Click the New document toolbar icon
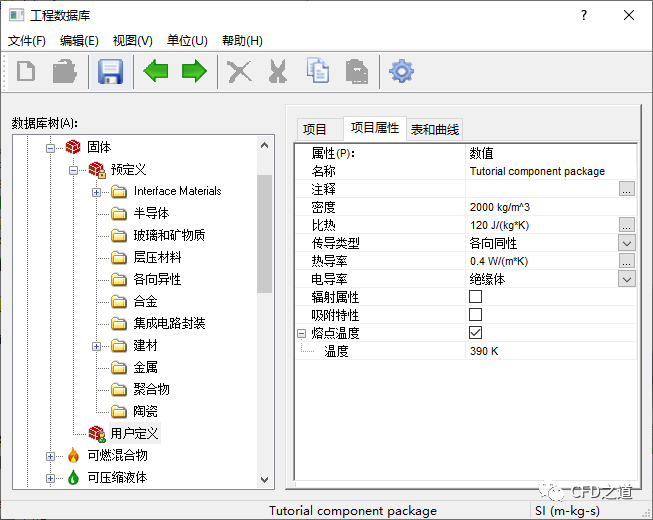Image resolution: width=653 pixels, height=520 pixels. 27,72
